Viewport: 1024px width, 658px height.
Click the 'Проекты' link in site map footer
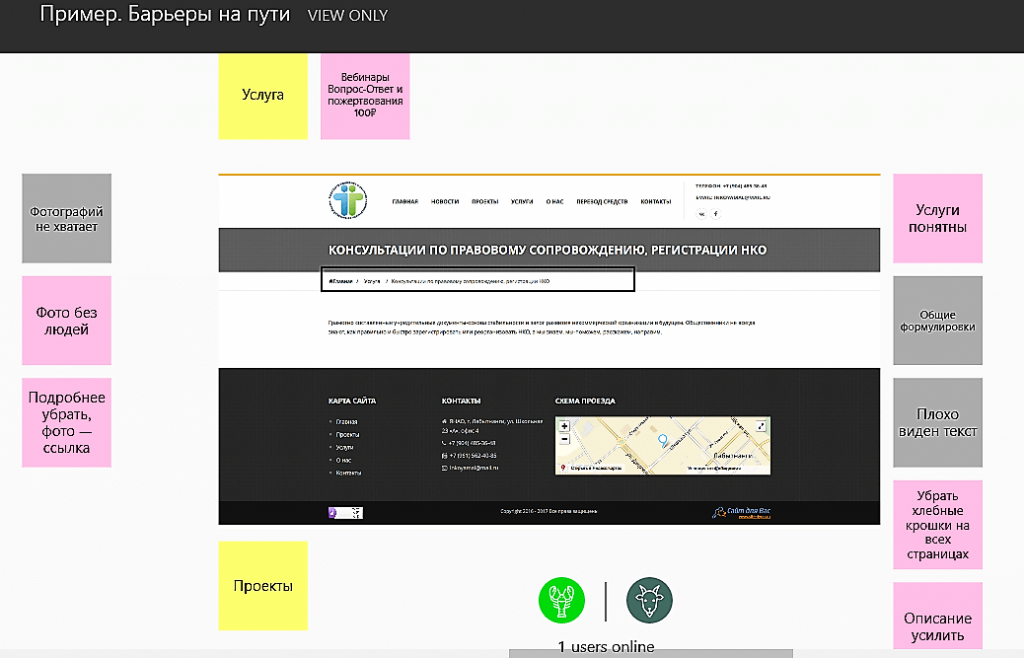tap(347, 435)
